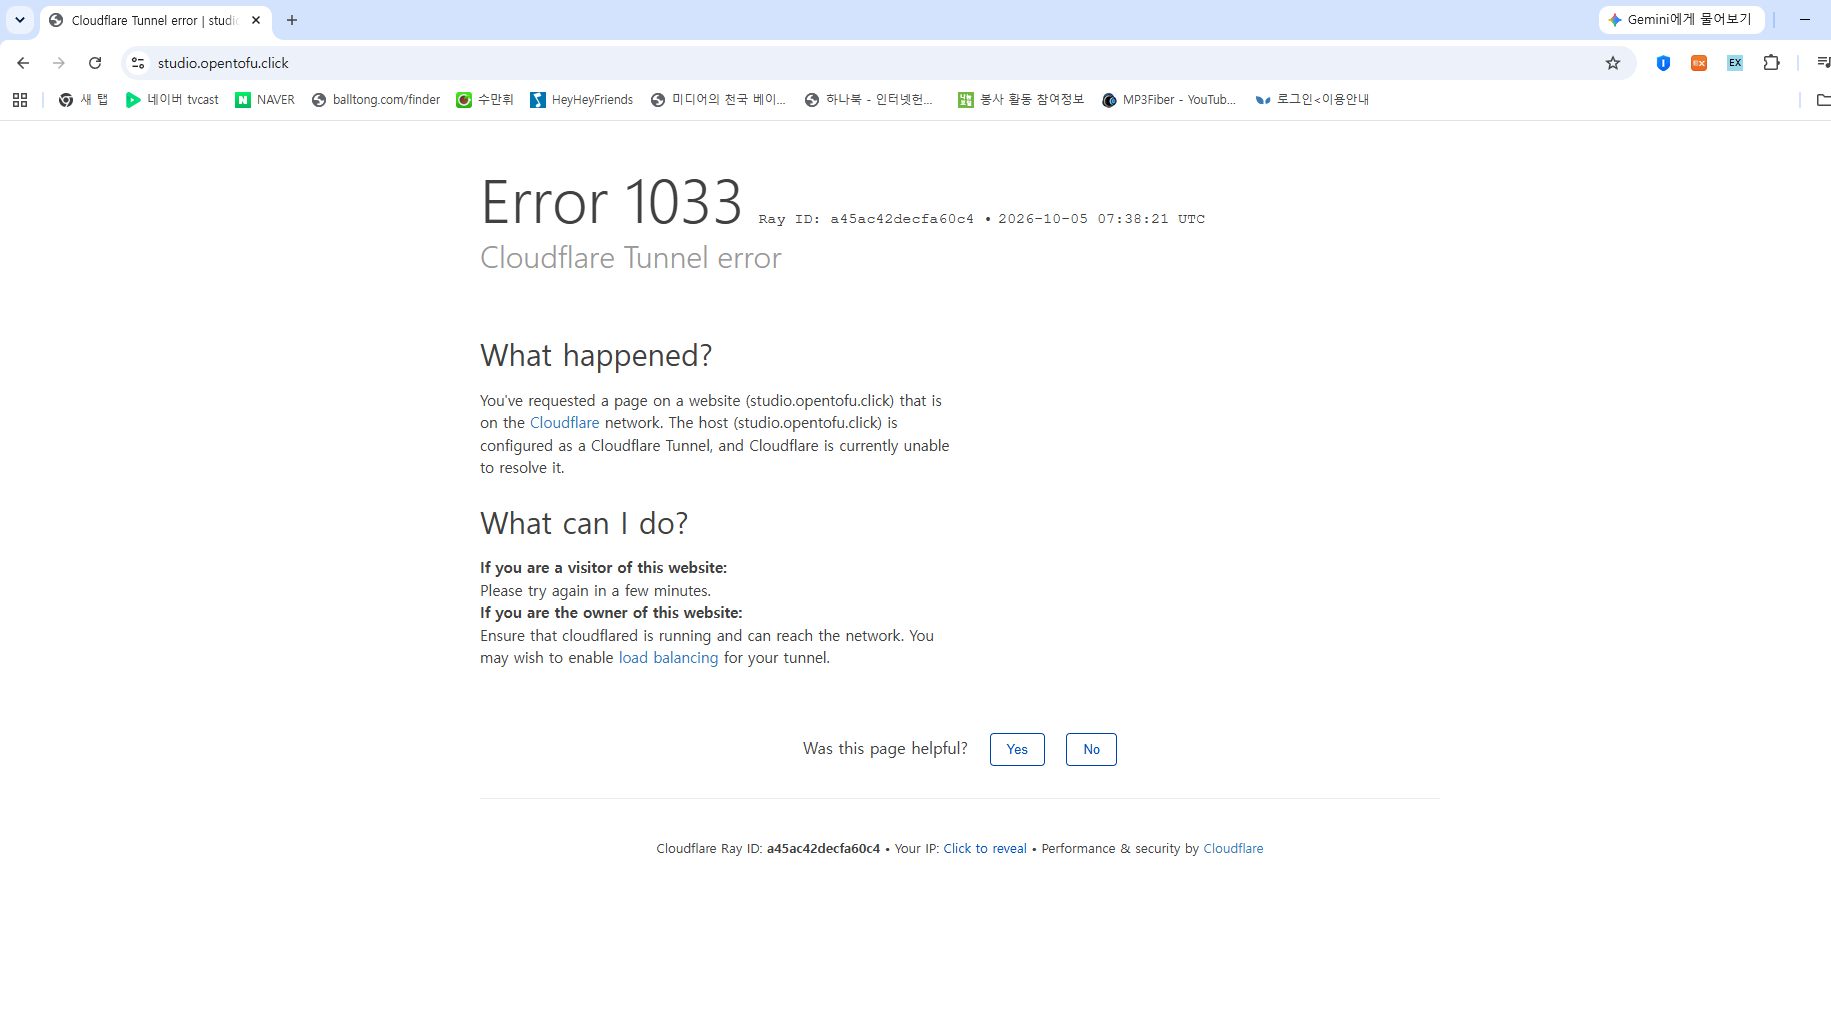Select the Cloudflare Tunnel error tab
This screenshot has height=1014, width=1831.
[x=155, y=20]
